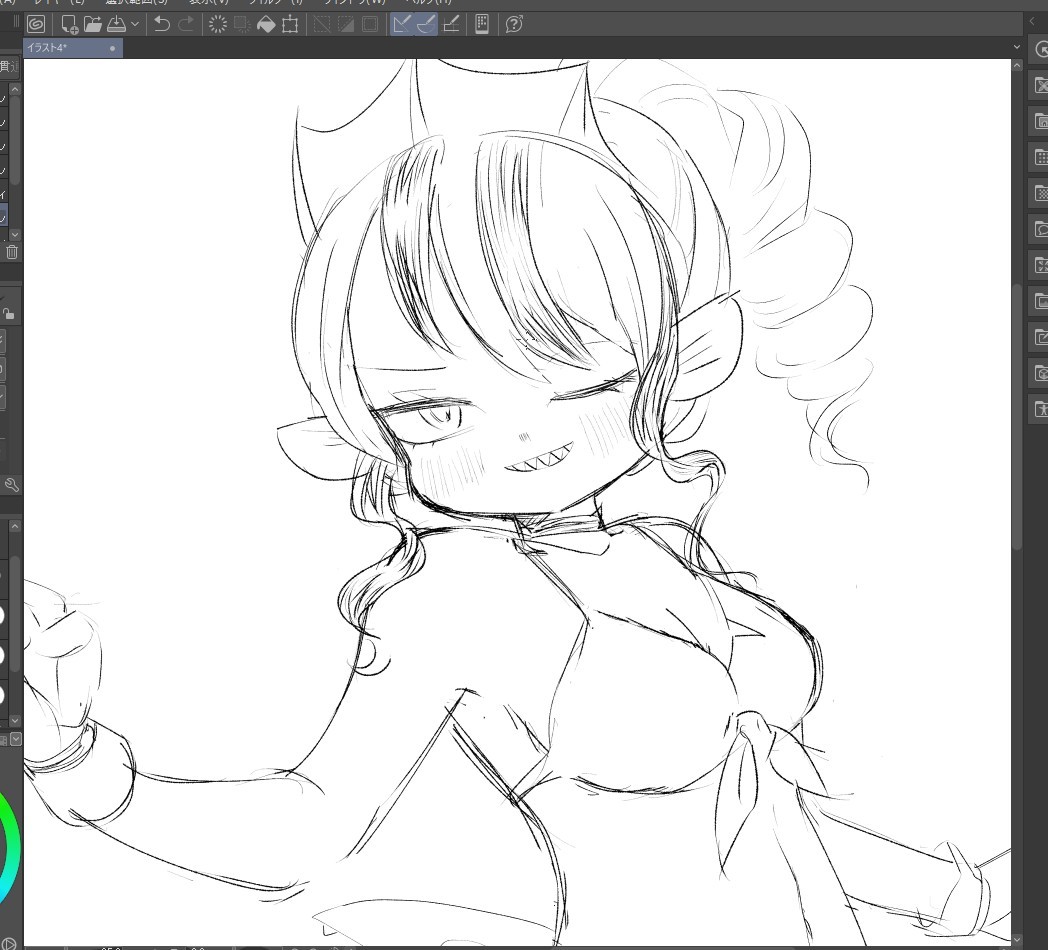Open material folder with pencil icon
Viewport: 1048px width, 950px height.
pos(1040,338)
